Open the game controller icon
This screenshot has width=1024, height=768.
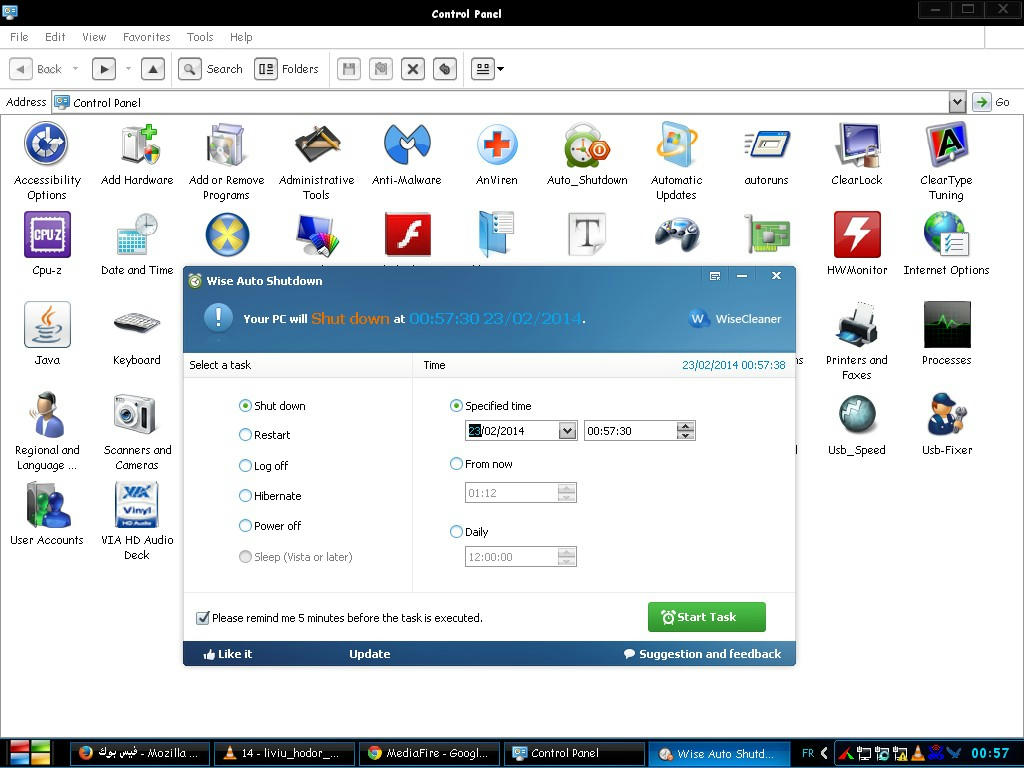tap(677, 234)
